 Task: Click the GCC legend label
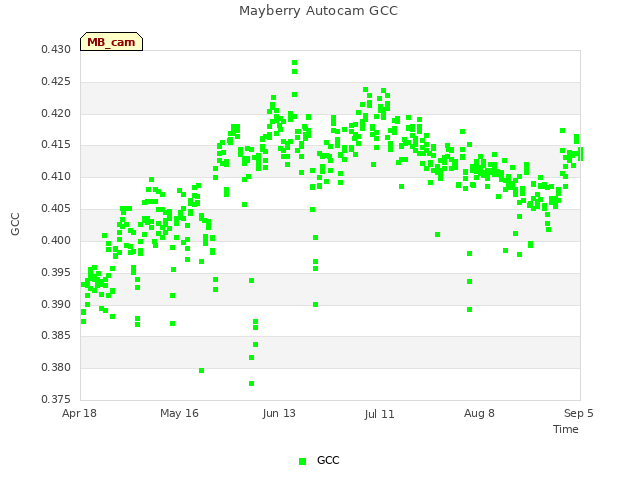click(x=328, y=460)
